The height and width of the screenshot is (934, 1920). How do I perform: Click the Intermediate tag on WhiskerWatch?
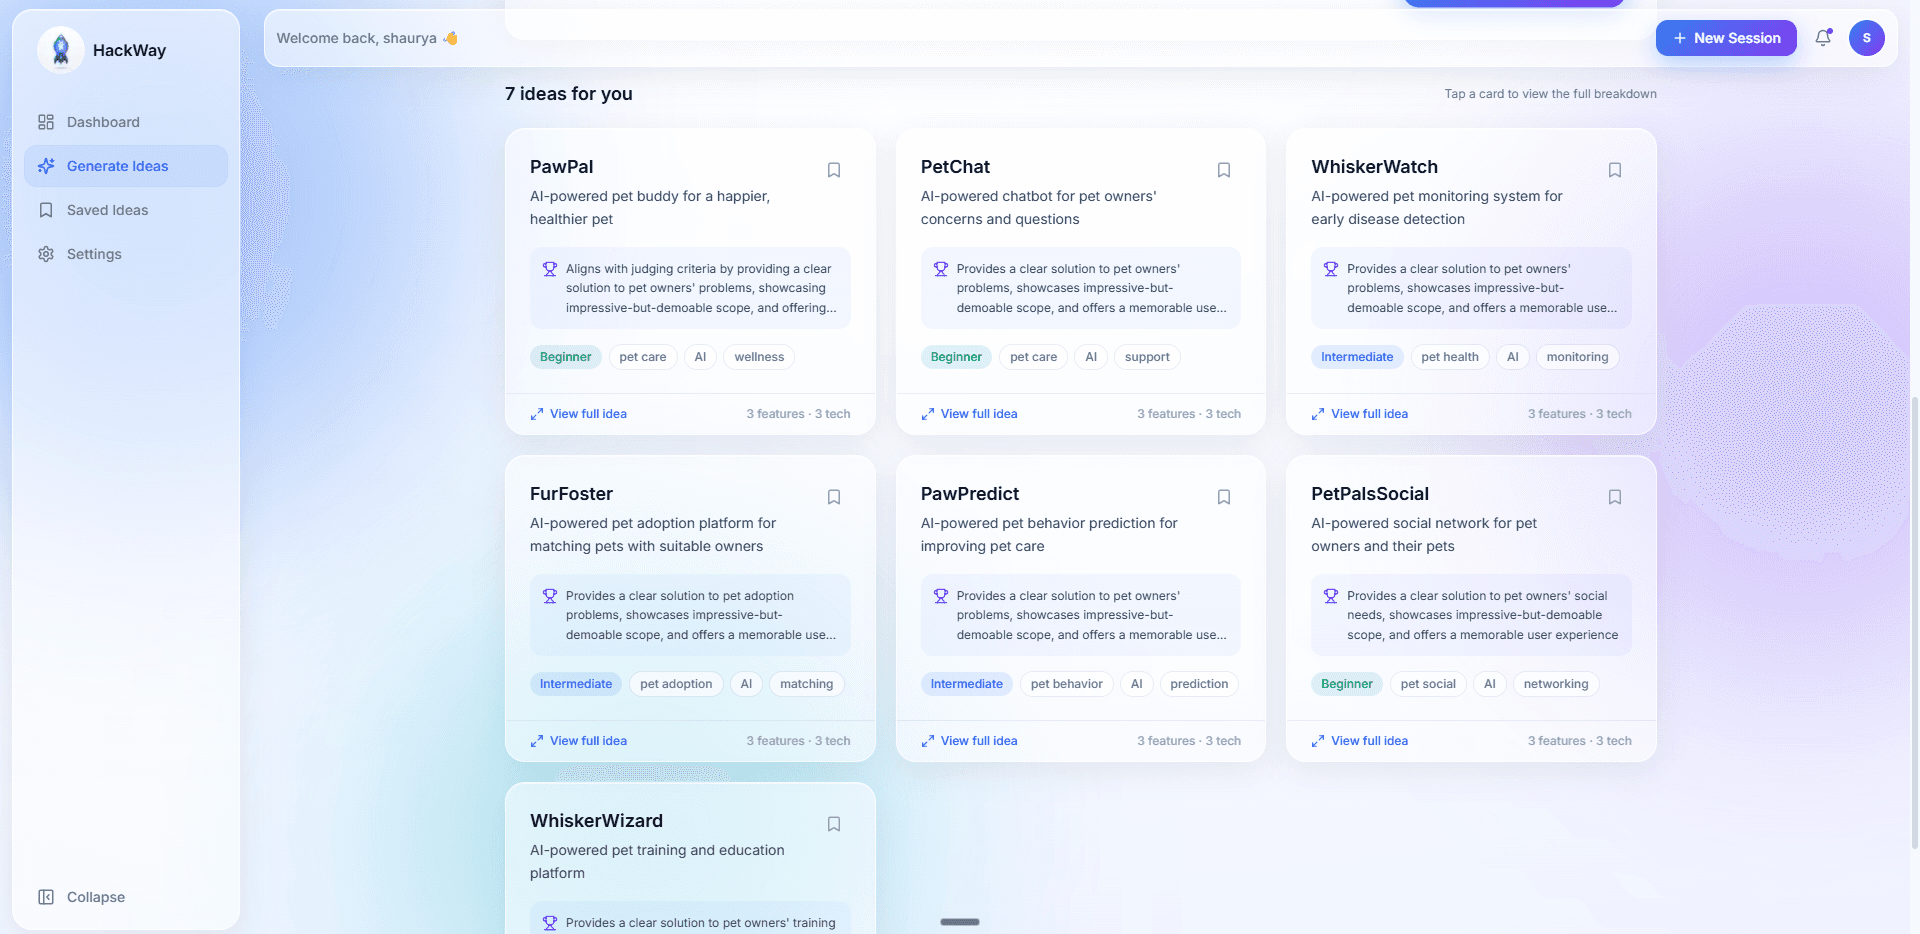click(1357, 357)
